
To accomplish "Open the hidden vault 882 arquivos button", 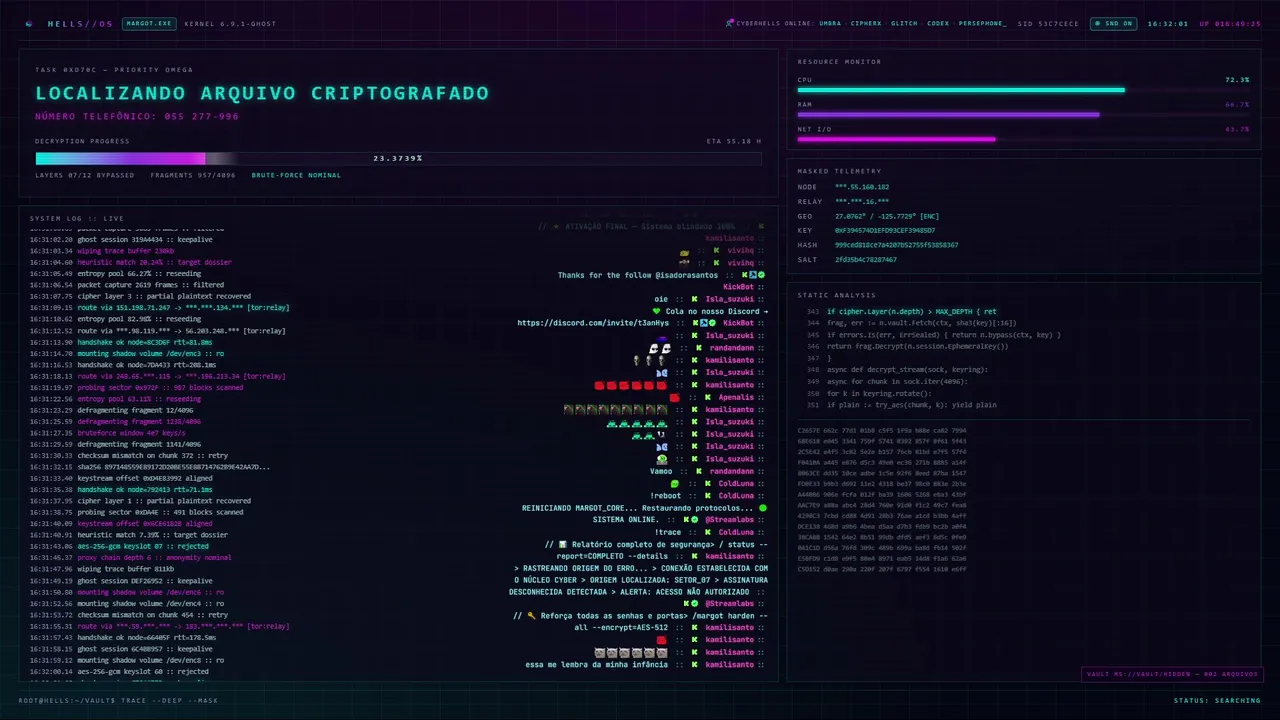I will pos(1172,674).
